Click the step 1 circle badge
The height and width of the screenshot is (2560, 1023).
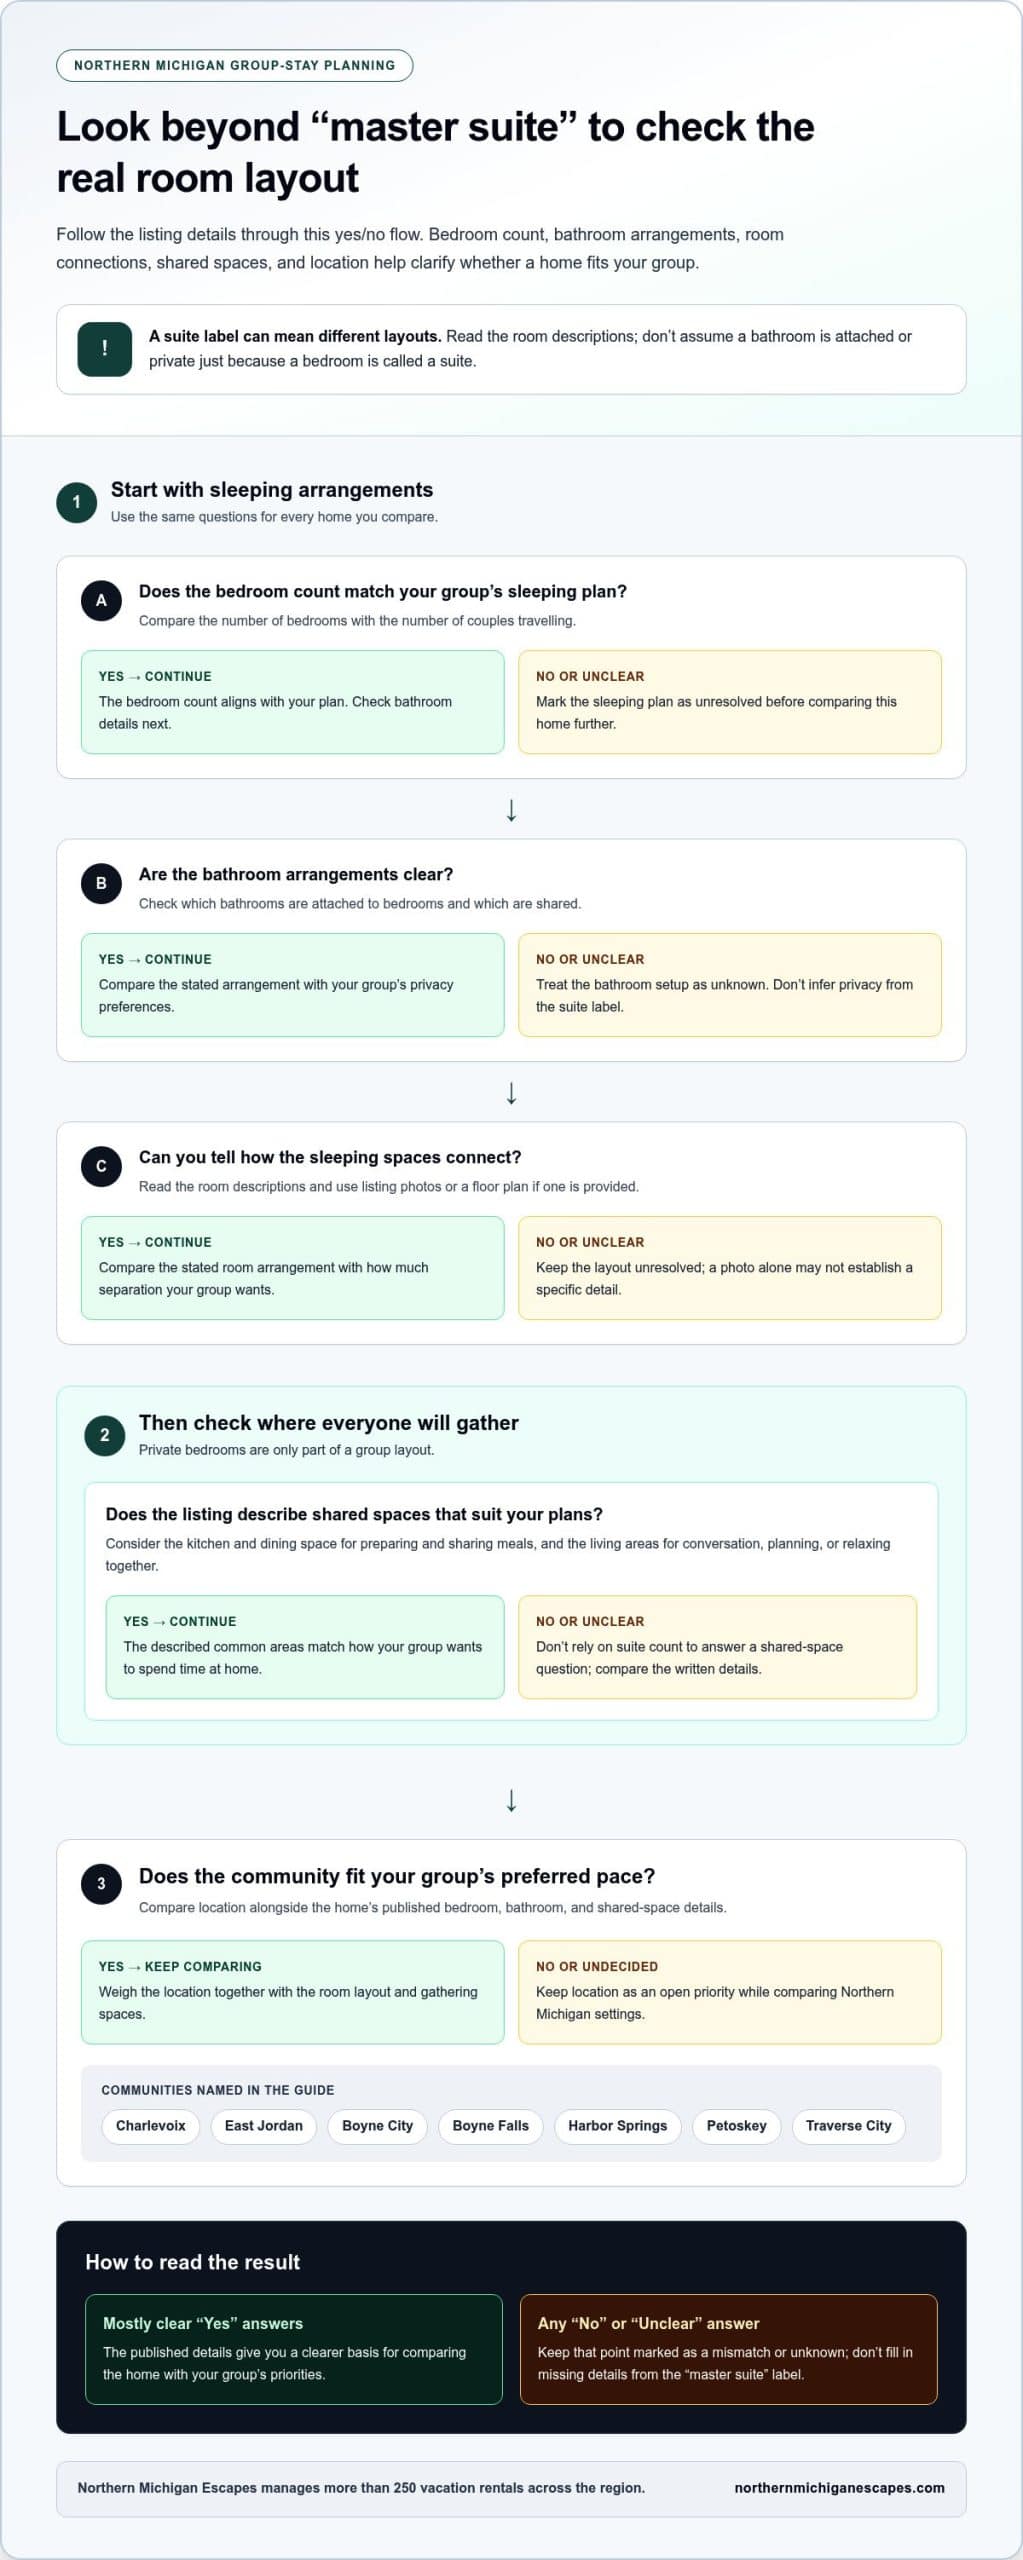tap(77, 502)
